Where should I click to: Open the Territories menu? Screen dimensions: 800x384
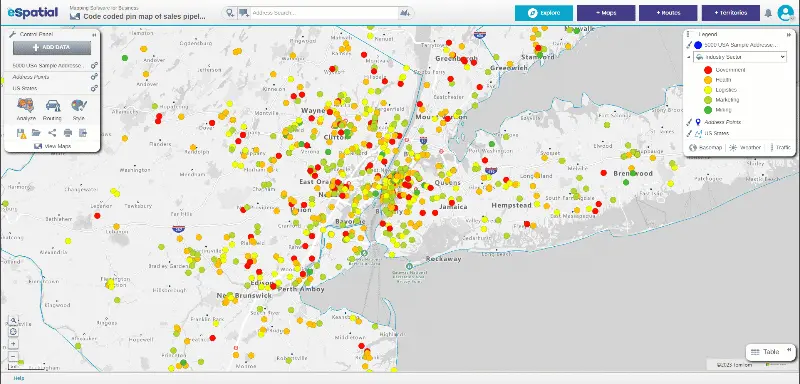coord(731,13)
